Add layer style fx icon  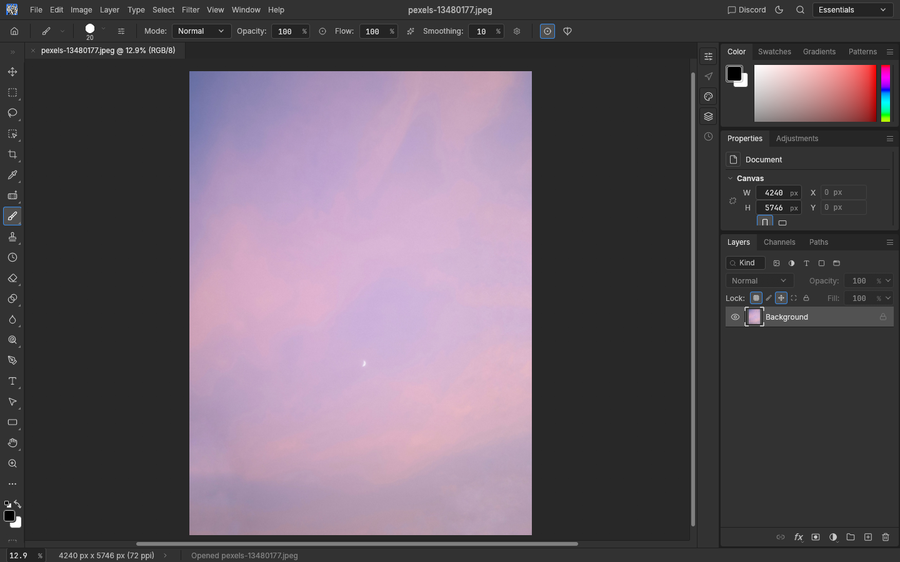pos(798,537)
